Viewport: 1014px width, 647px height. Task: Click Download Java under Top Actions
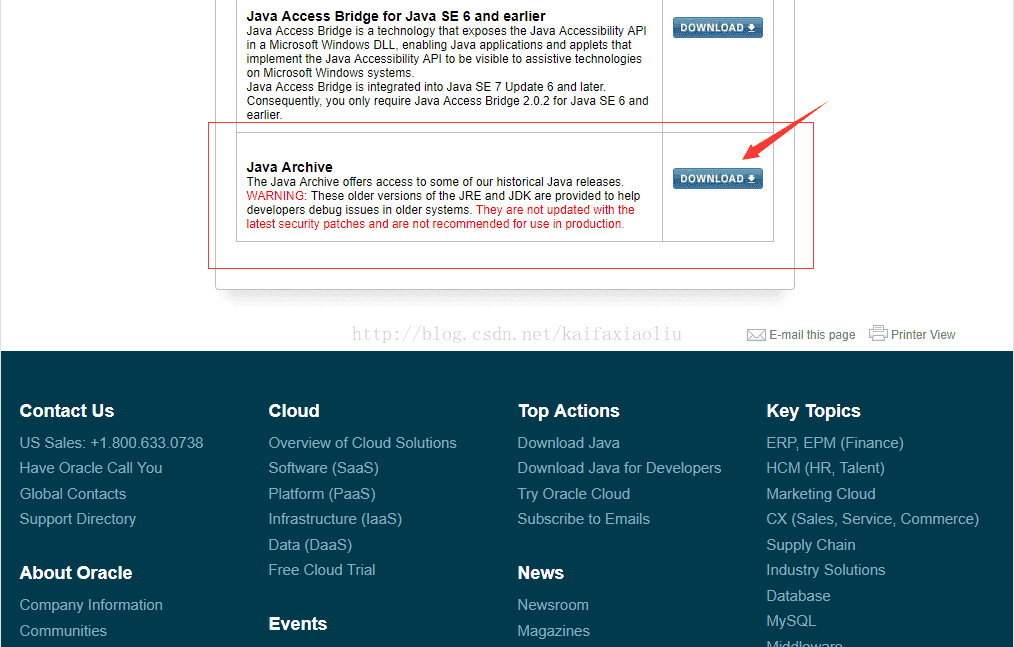(x=568, y=443)
